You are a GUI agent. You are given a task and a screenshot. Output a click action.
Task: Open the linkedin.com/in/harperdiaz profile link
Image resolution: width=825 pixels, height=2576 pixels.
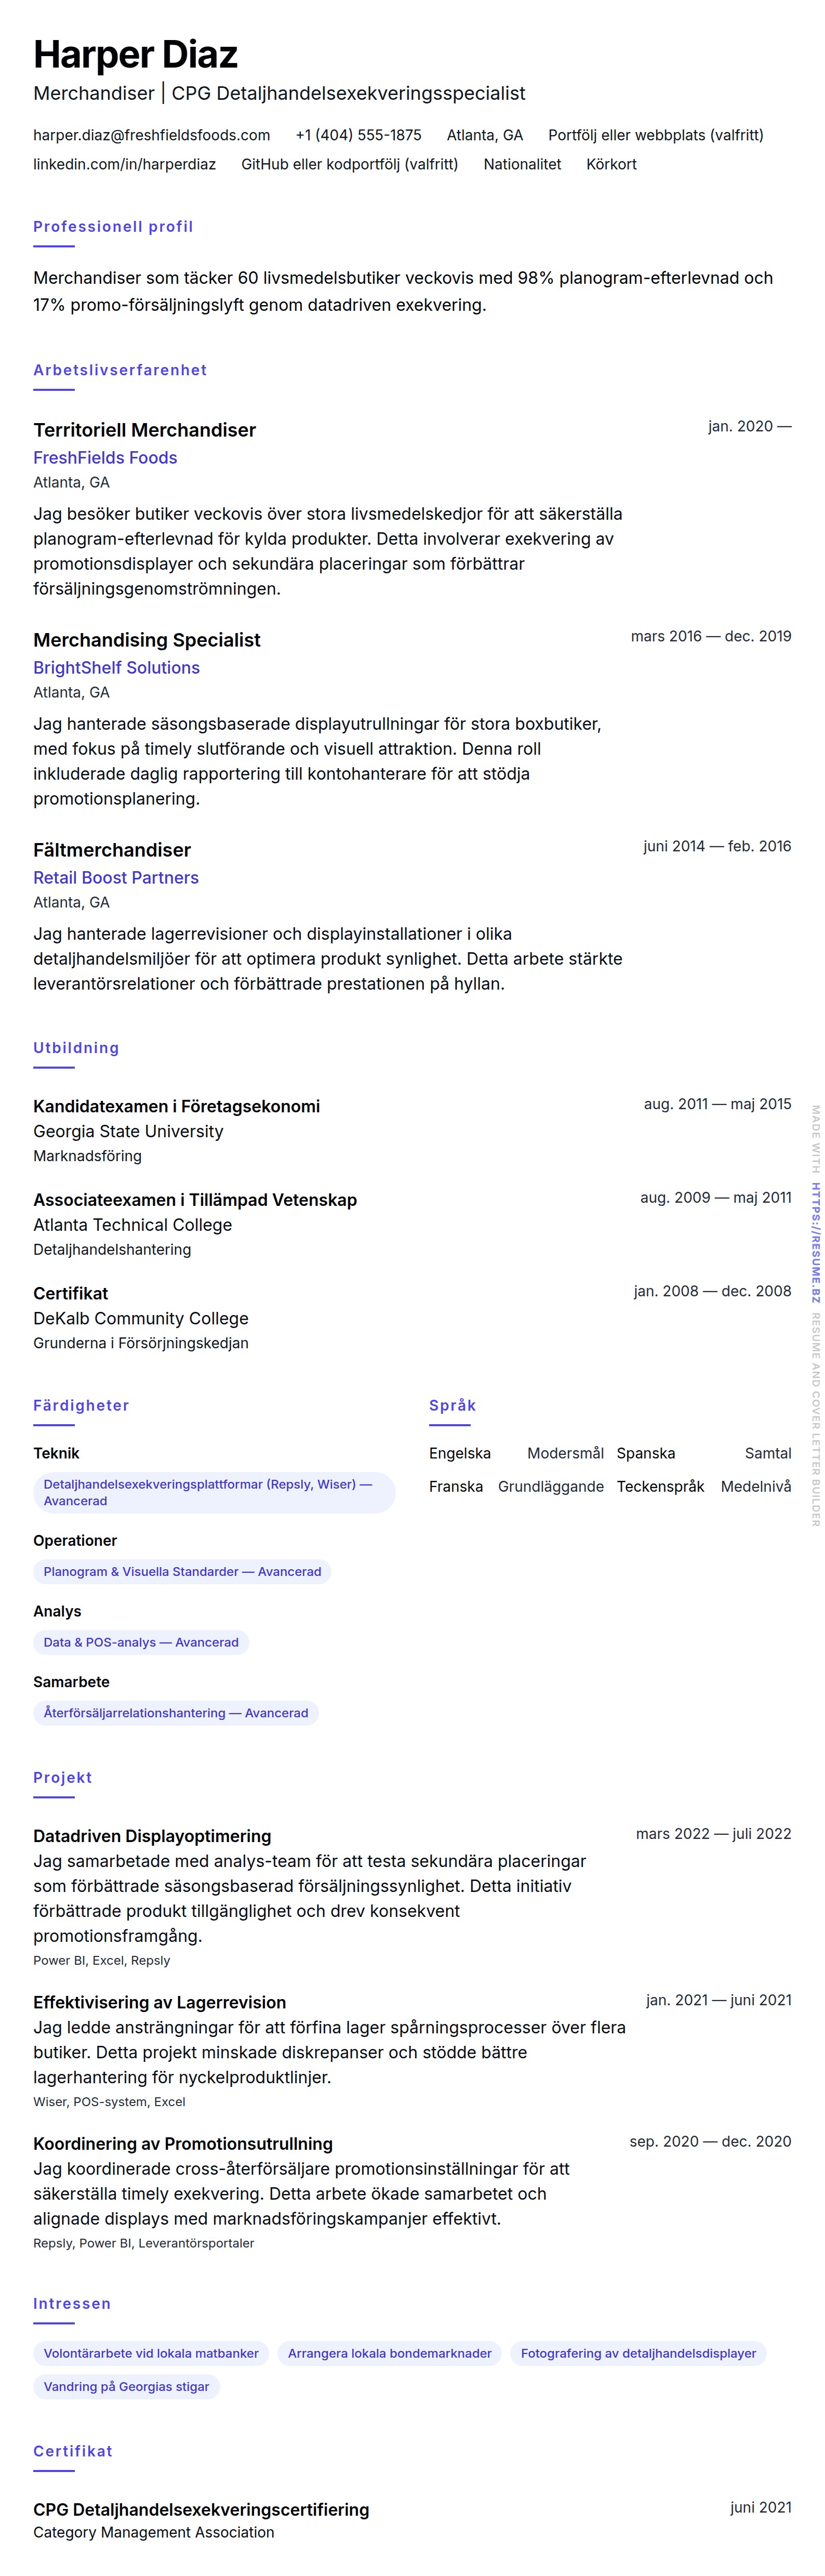click(x=124, y=164)
